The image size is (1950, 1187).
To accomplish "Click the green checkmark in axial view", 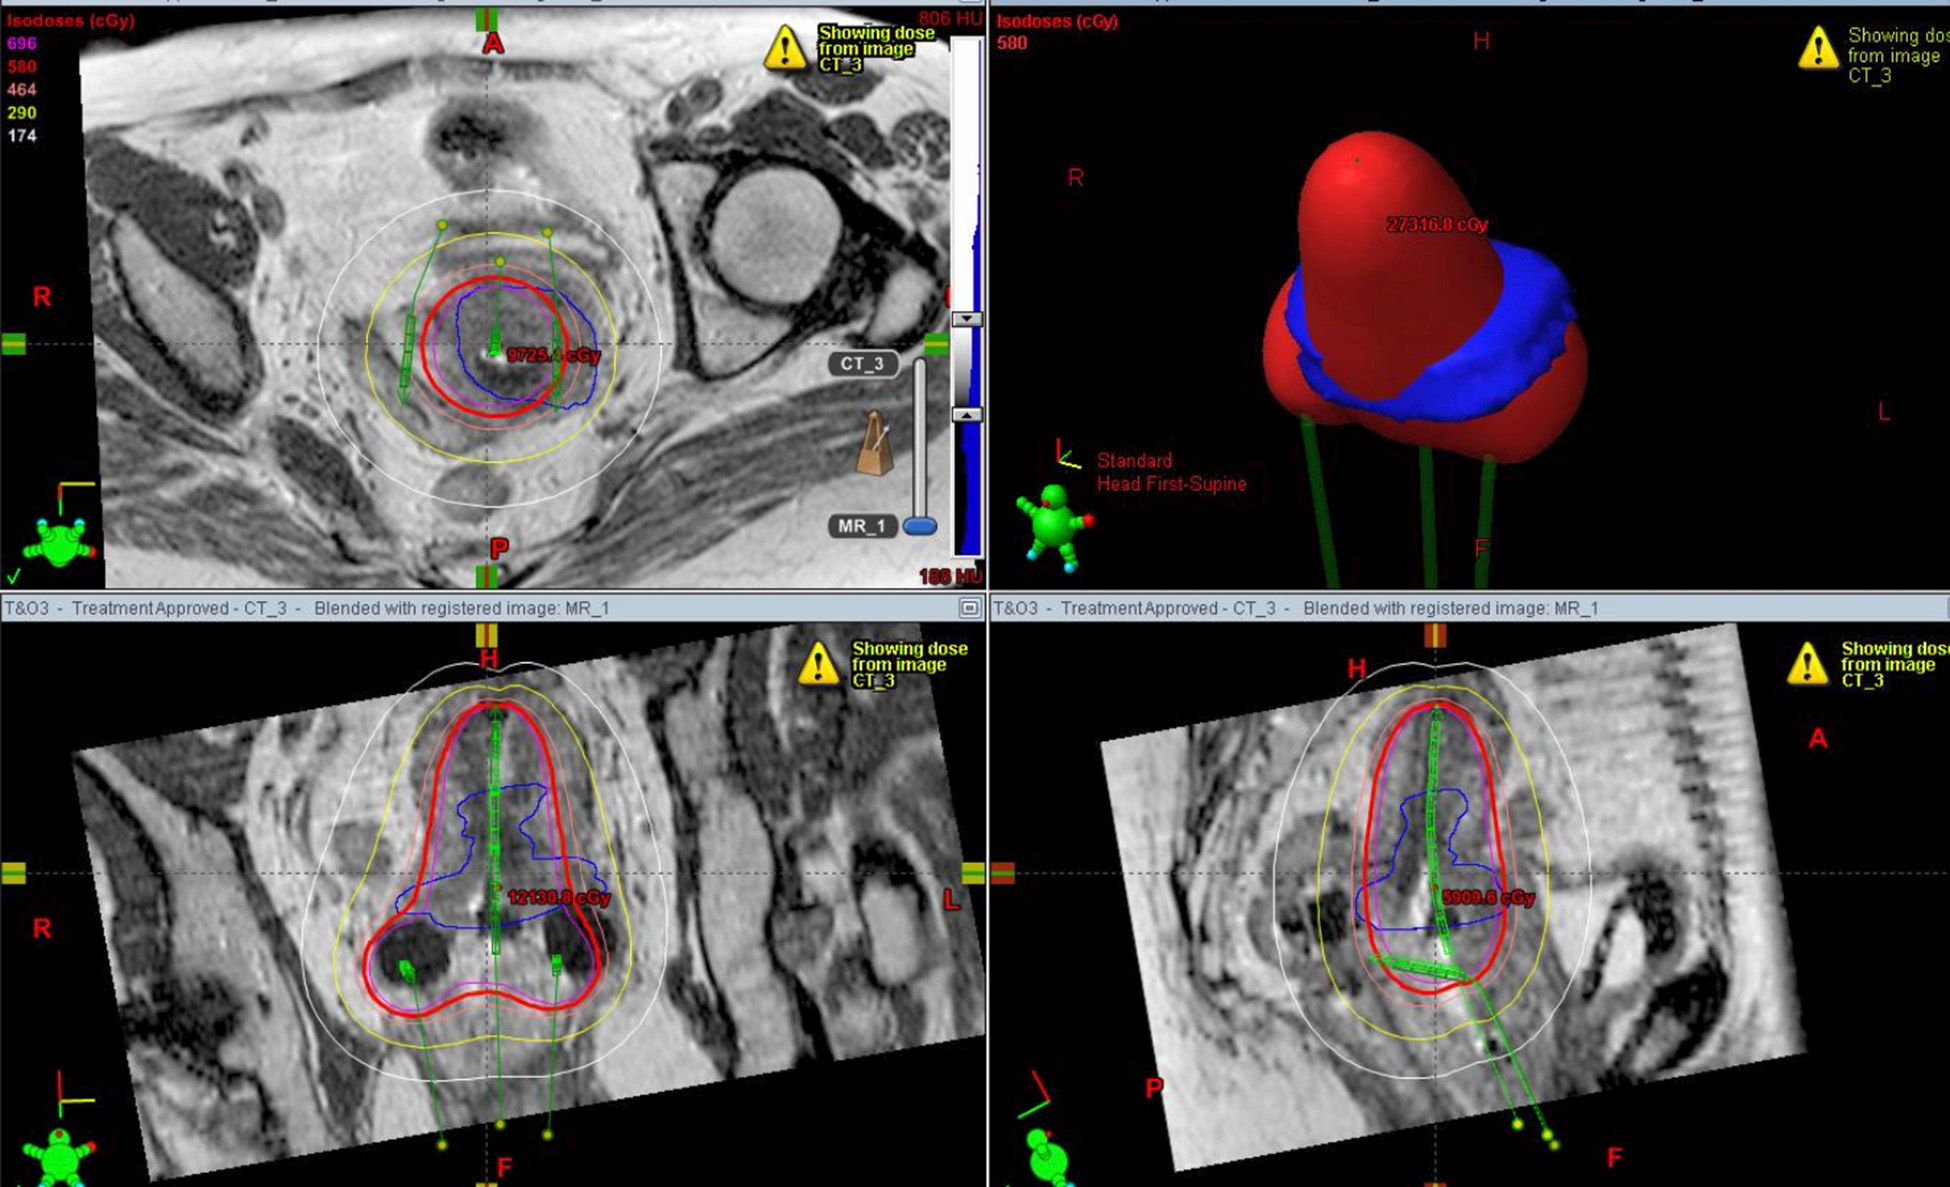I will 13,576.
